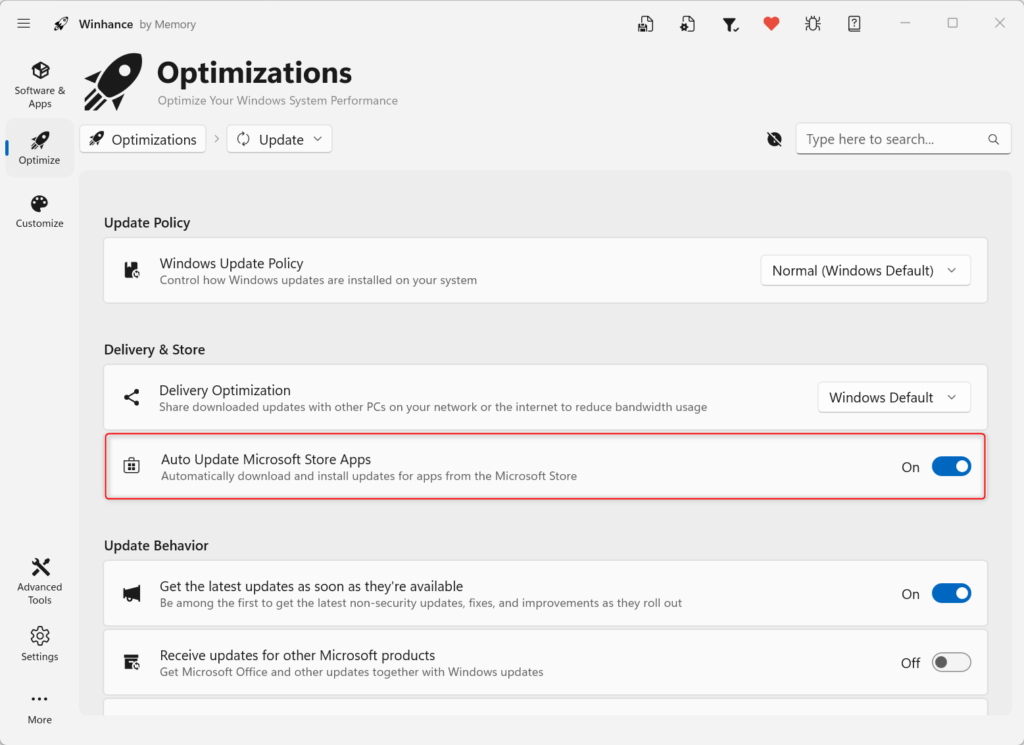The width and height of the screenshot is (1024, 745).
Task: Change the Delivery Optimization setting
Action: pos(893,397)
